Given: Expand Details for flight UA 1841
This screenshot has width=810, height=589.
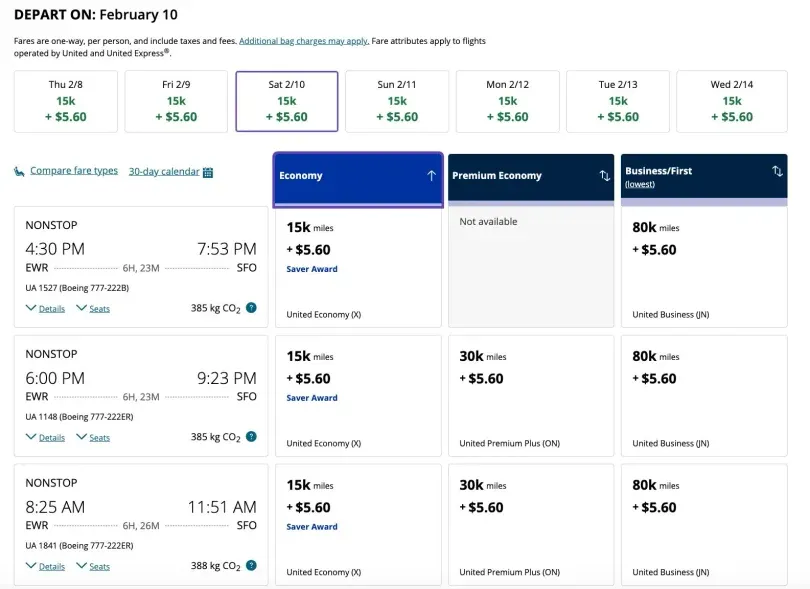Looking at the screenshot, I should (45, 567).
